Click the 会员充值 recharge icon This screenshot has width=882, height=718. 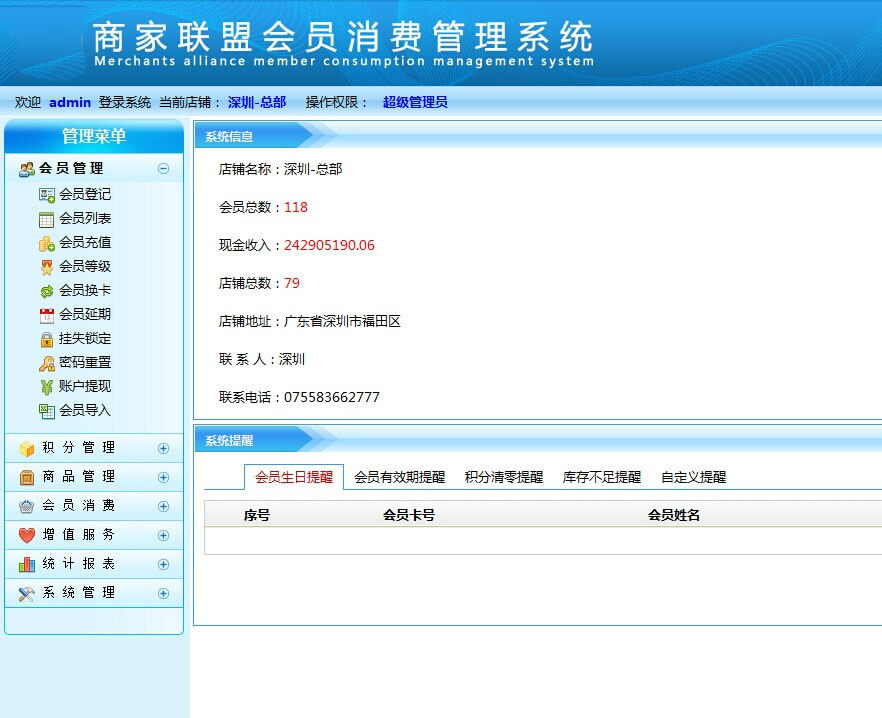[47, 243]
